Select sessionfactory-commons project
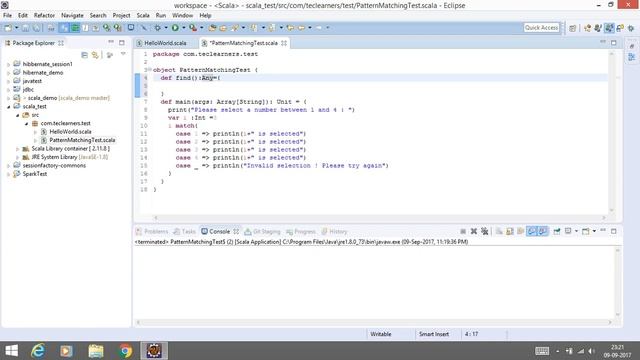 click(54, 166)
